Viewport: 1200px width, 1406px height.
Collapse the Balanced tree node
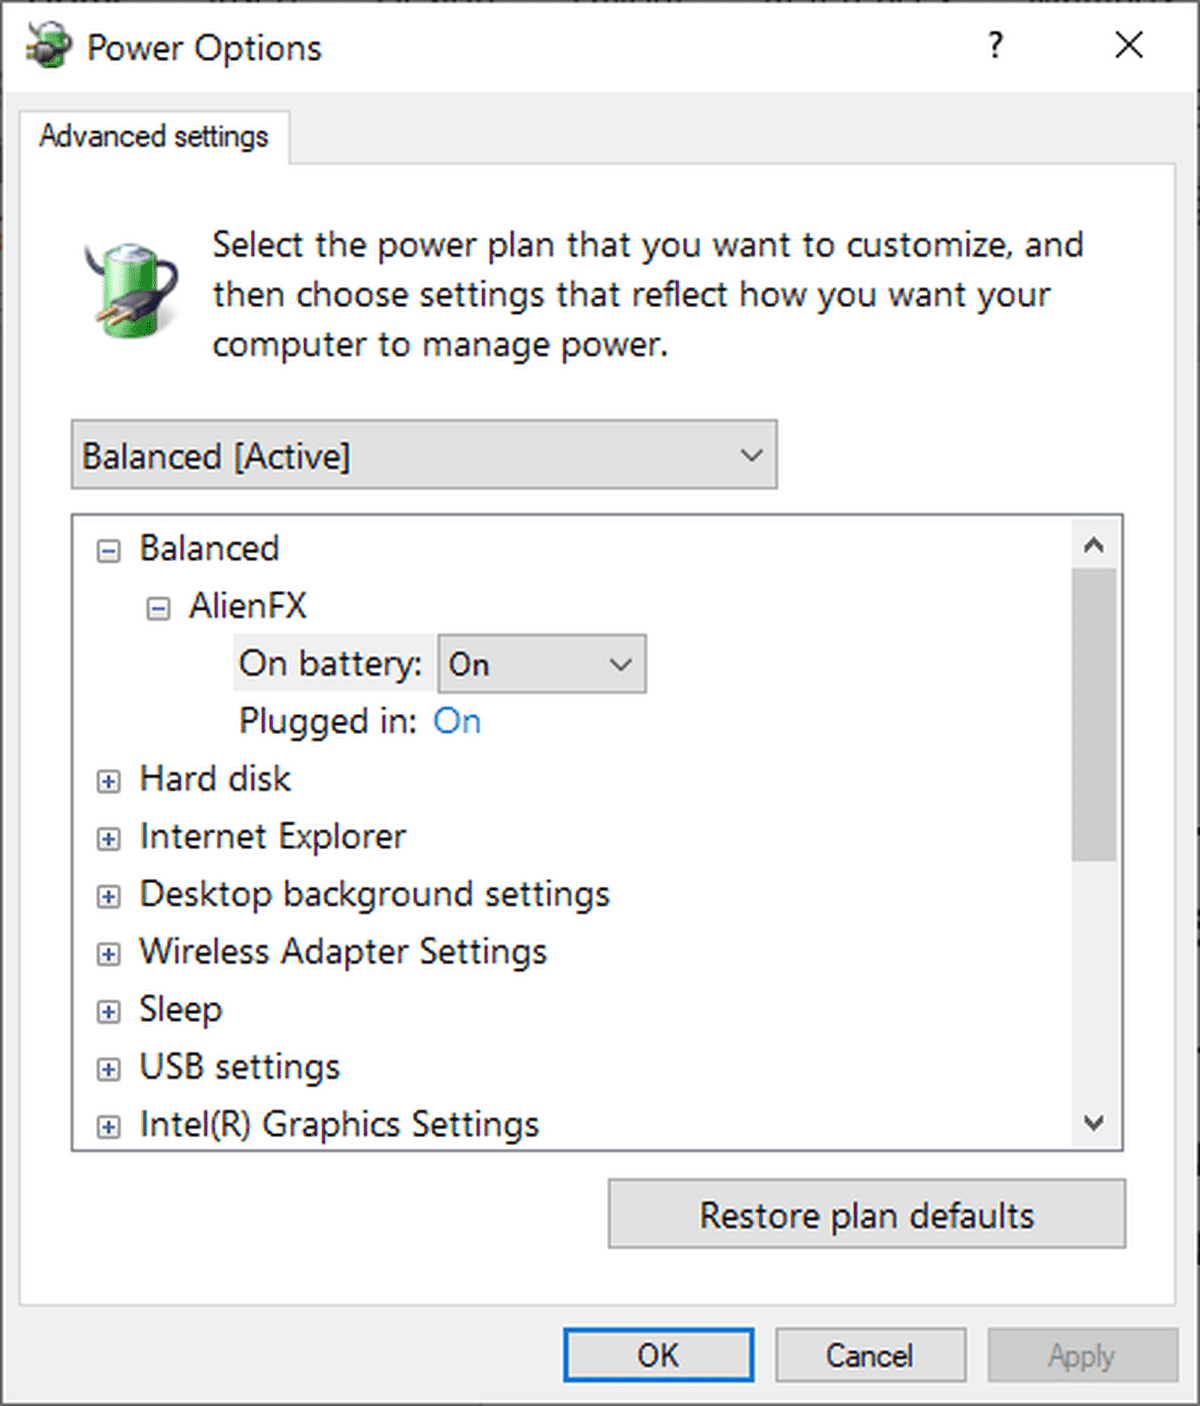108,550
